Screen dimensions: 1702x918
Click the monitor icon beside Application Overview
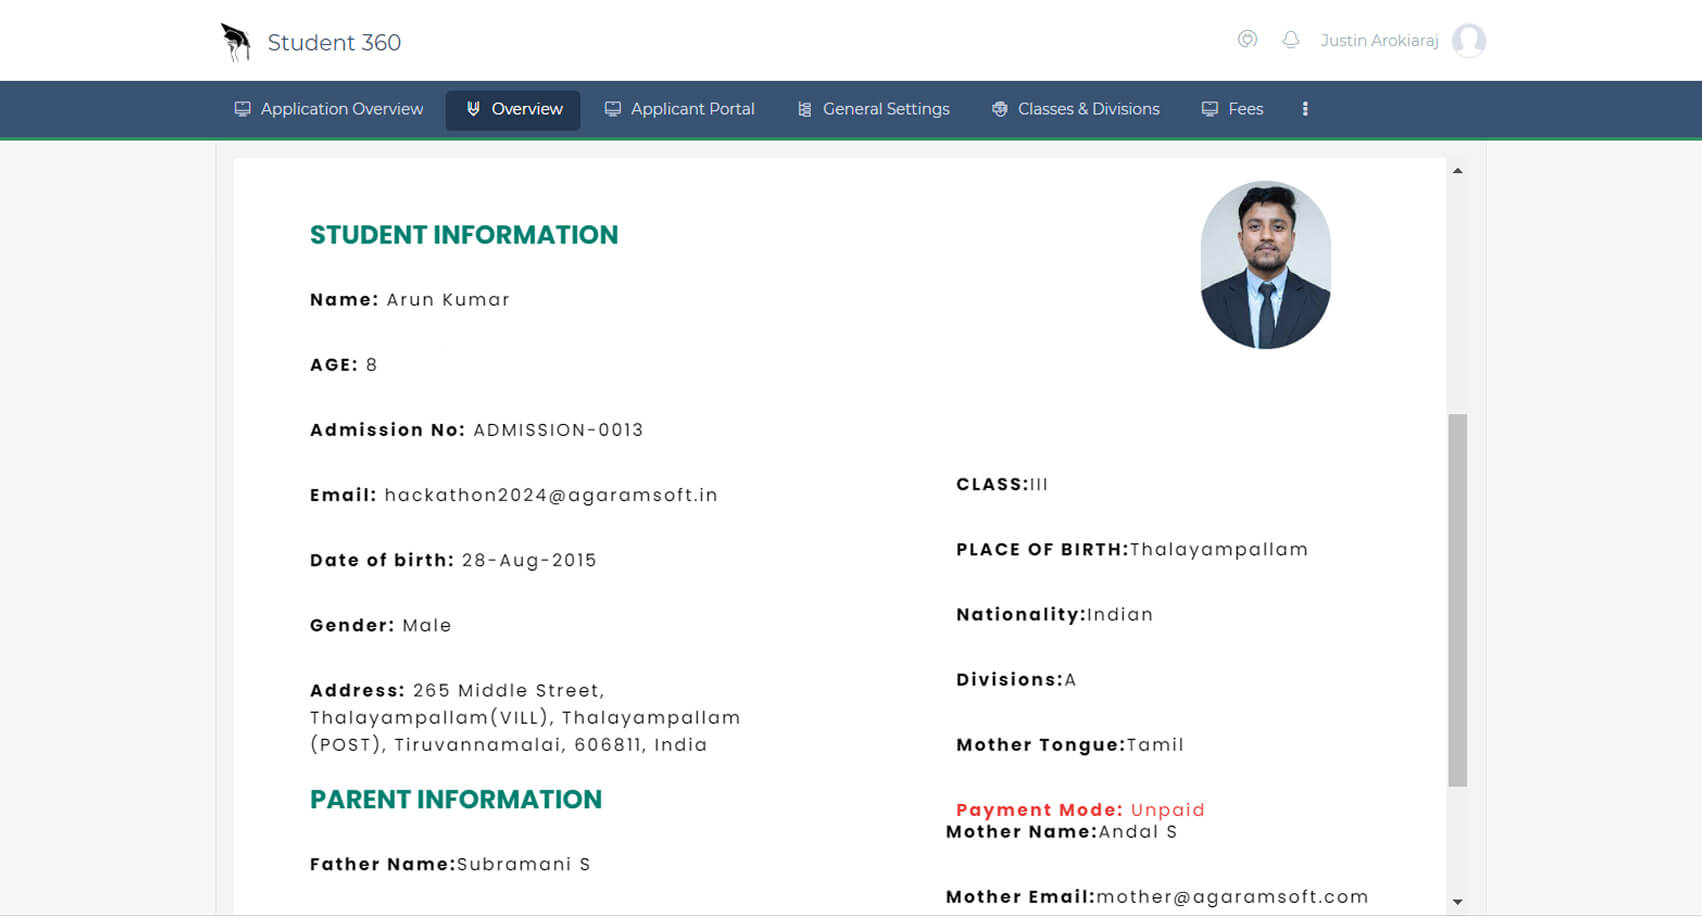(242, 108)
